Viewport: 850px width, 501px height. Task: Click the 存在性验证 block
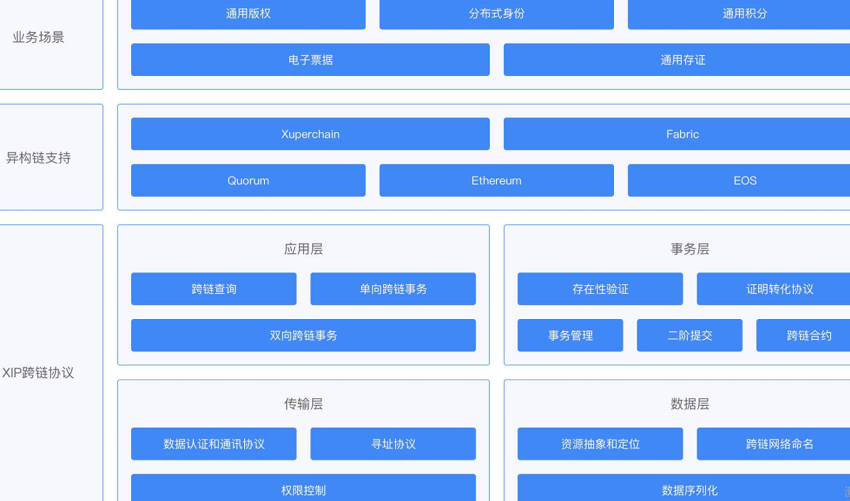tap(600, 289)
